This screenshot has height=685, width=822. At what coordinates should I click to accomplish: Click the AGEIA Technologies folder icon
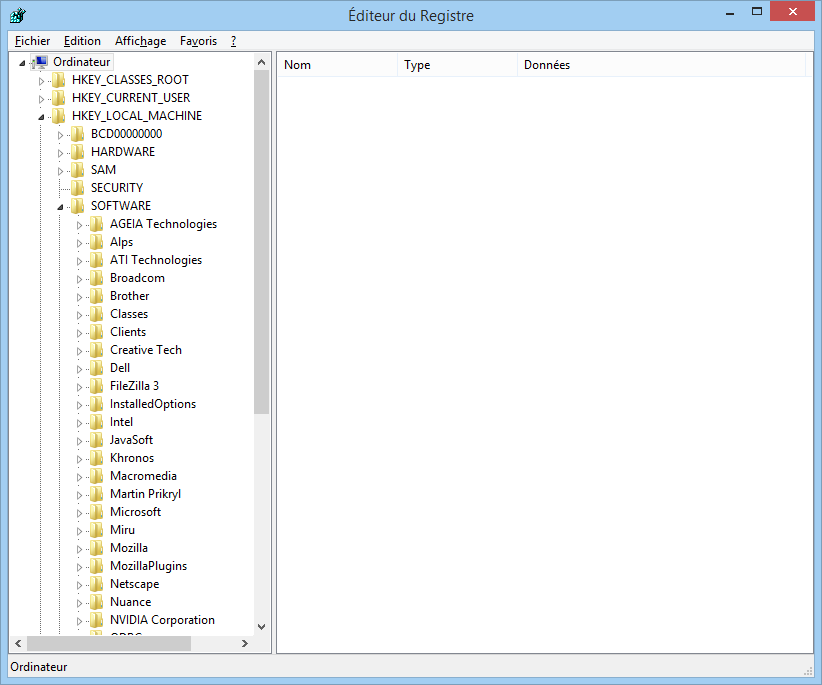[96, 224]
